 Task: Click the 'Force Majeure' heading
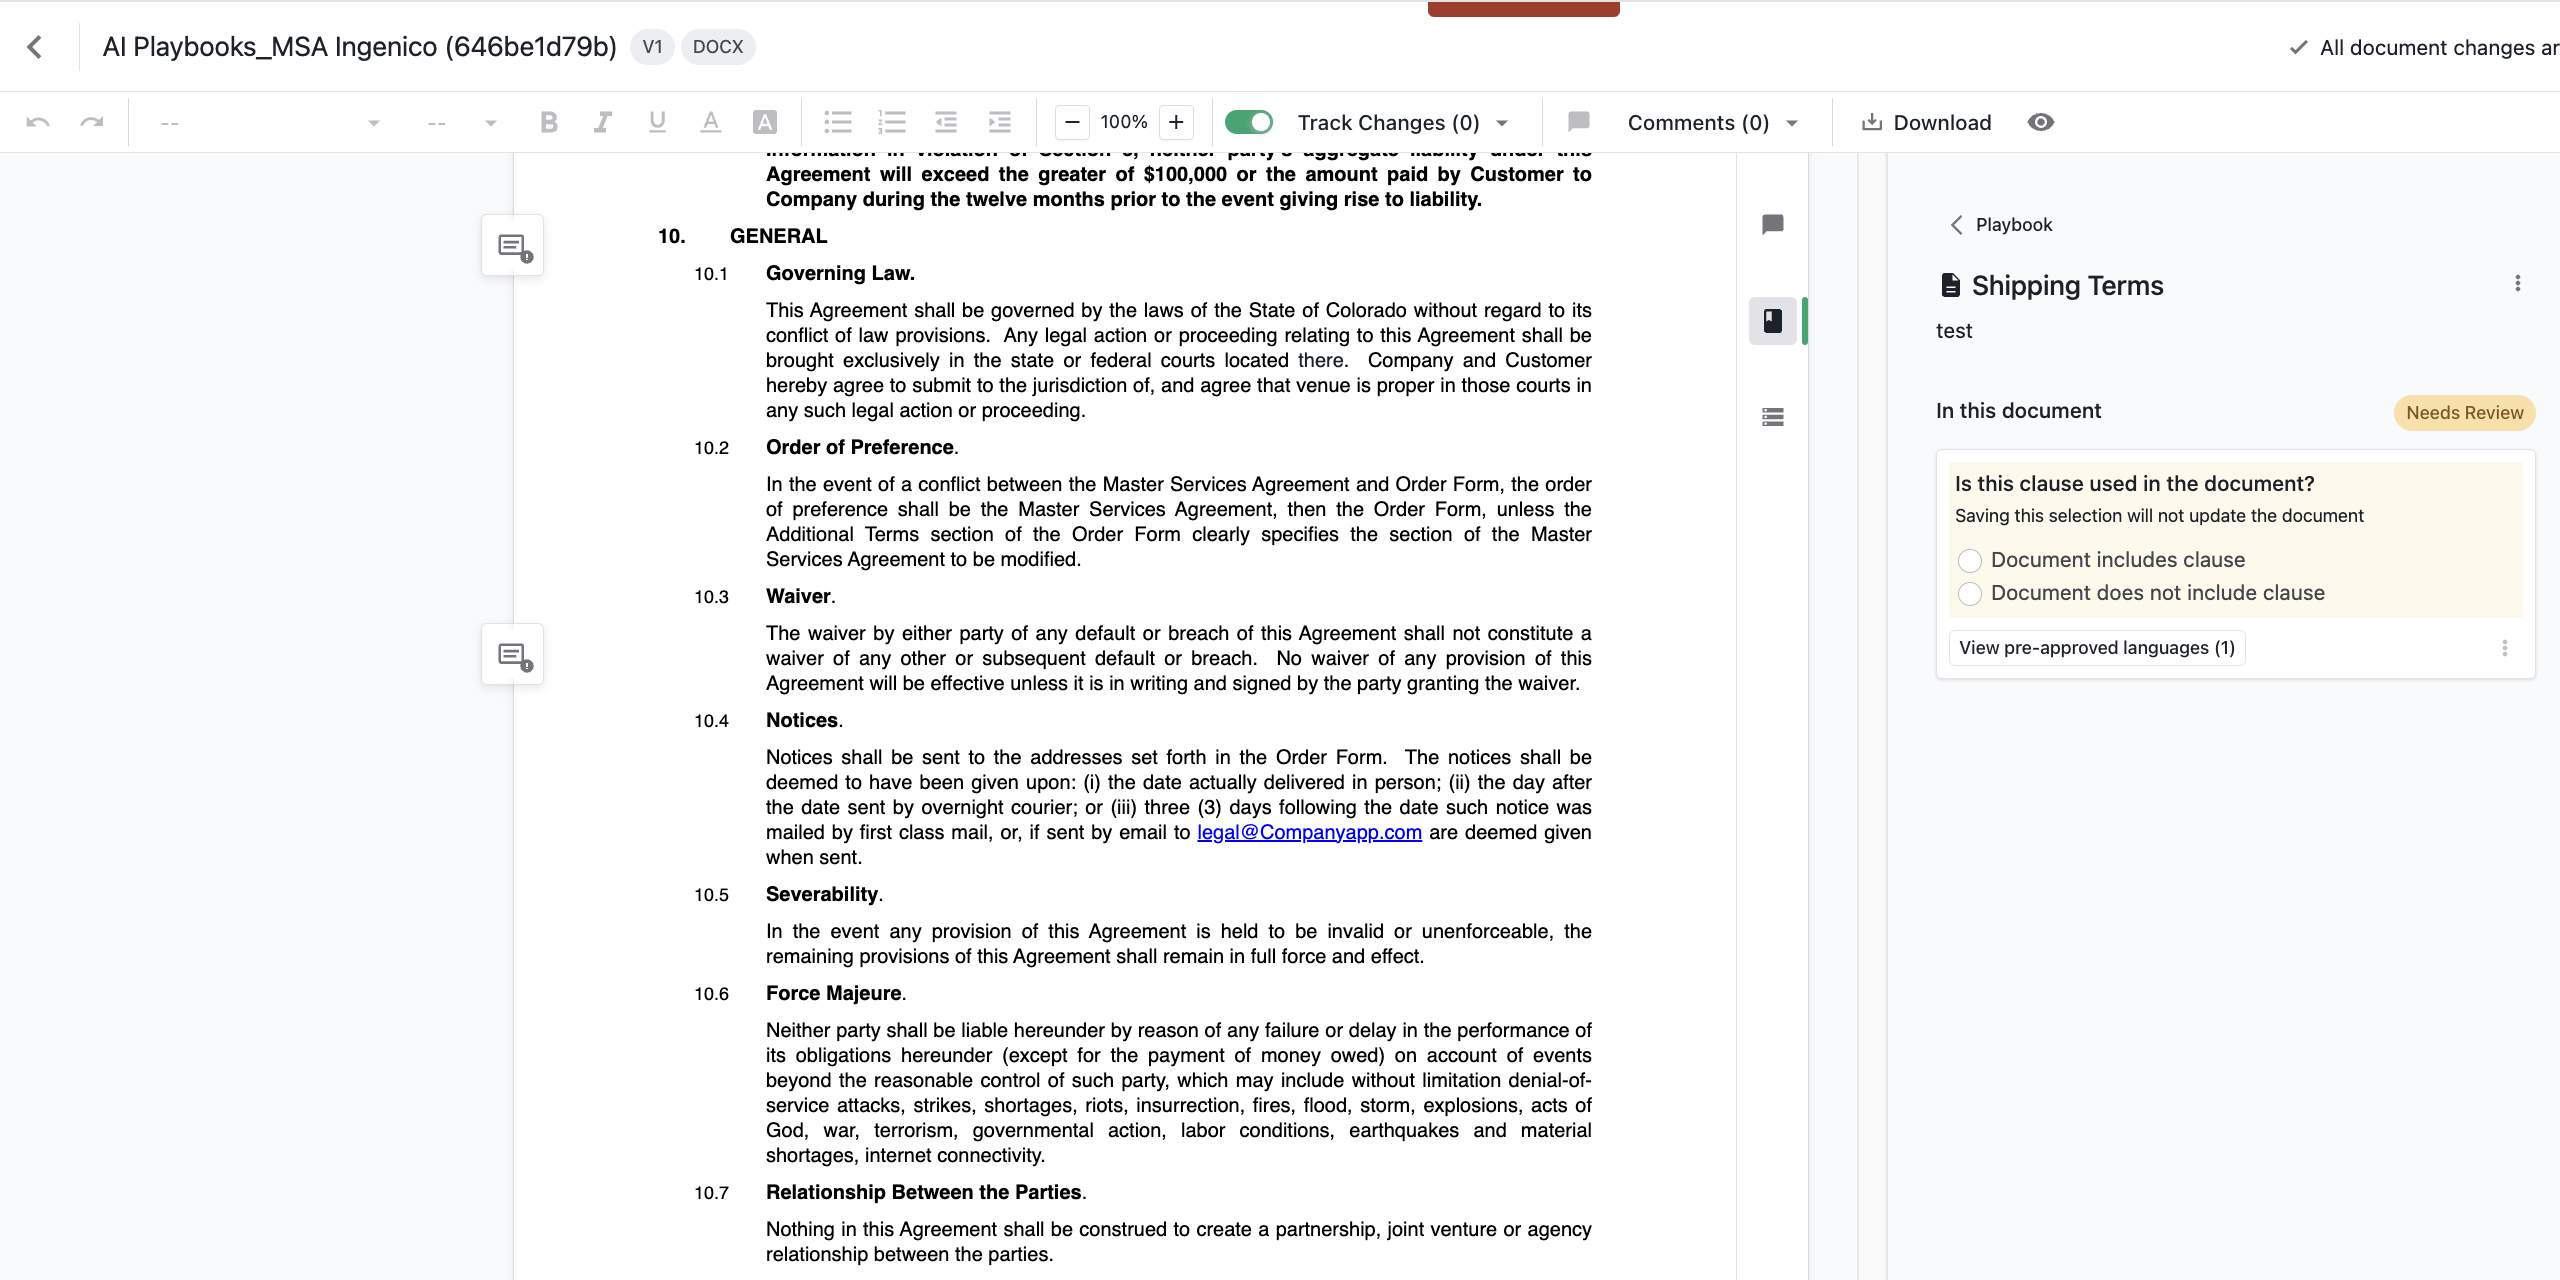pyautogui.click(x=834, y=993)
